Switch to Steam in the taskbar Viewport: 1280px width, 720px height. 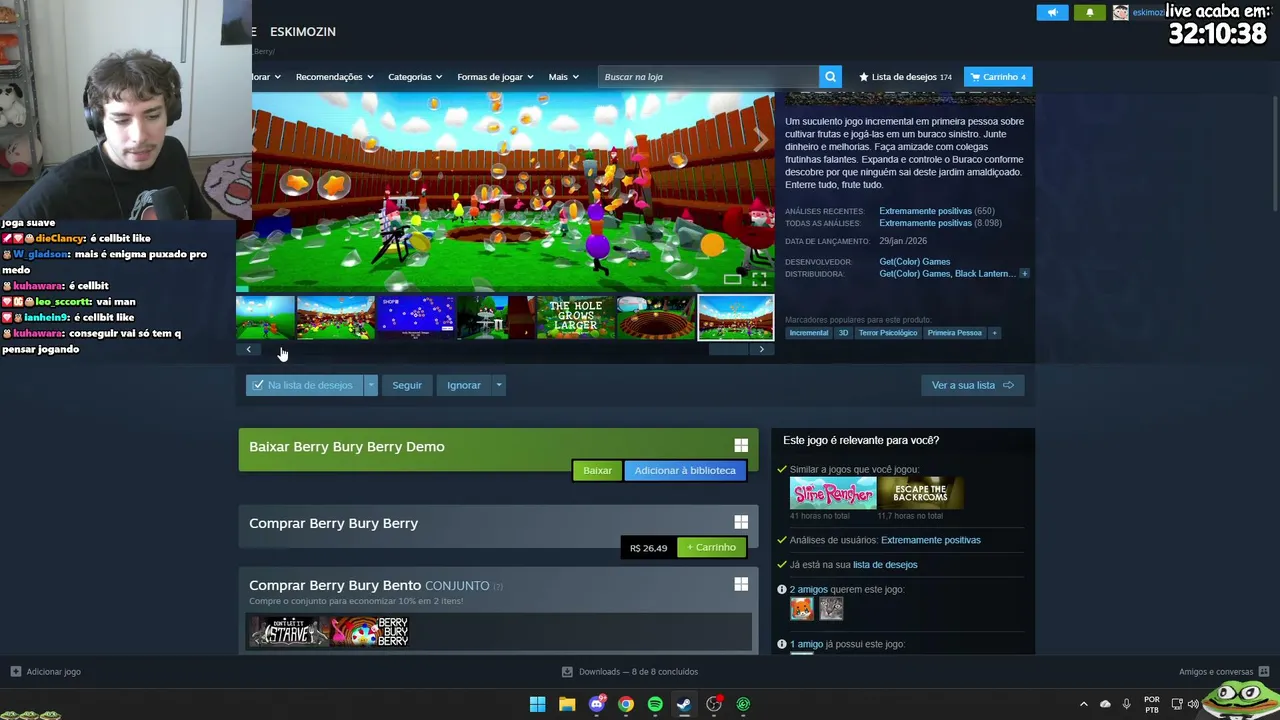[x=684, y=704]
